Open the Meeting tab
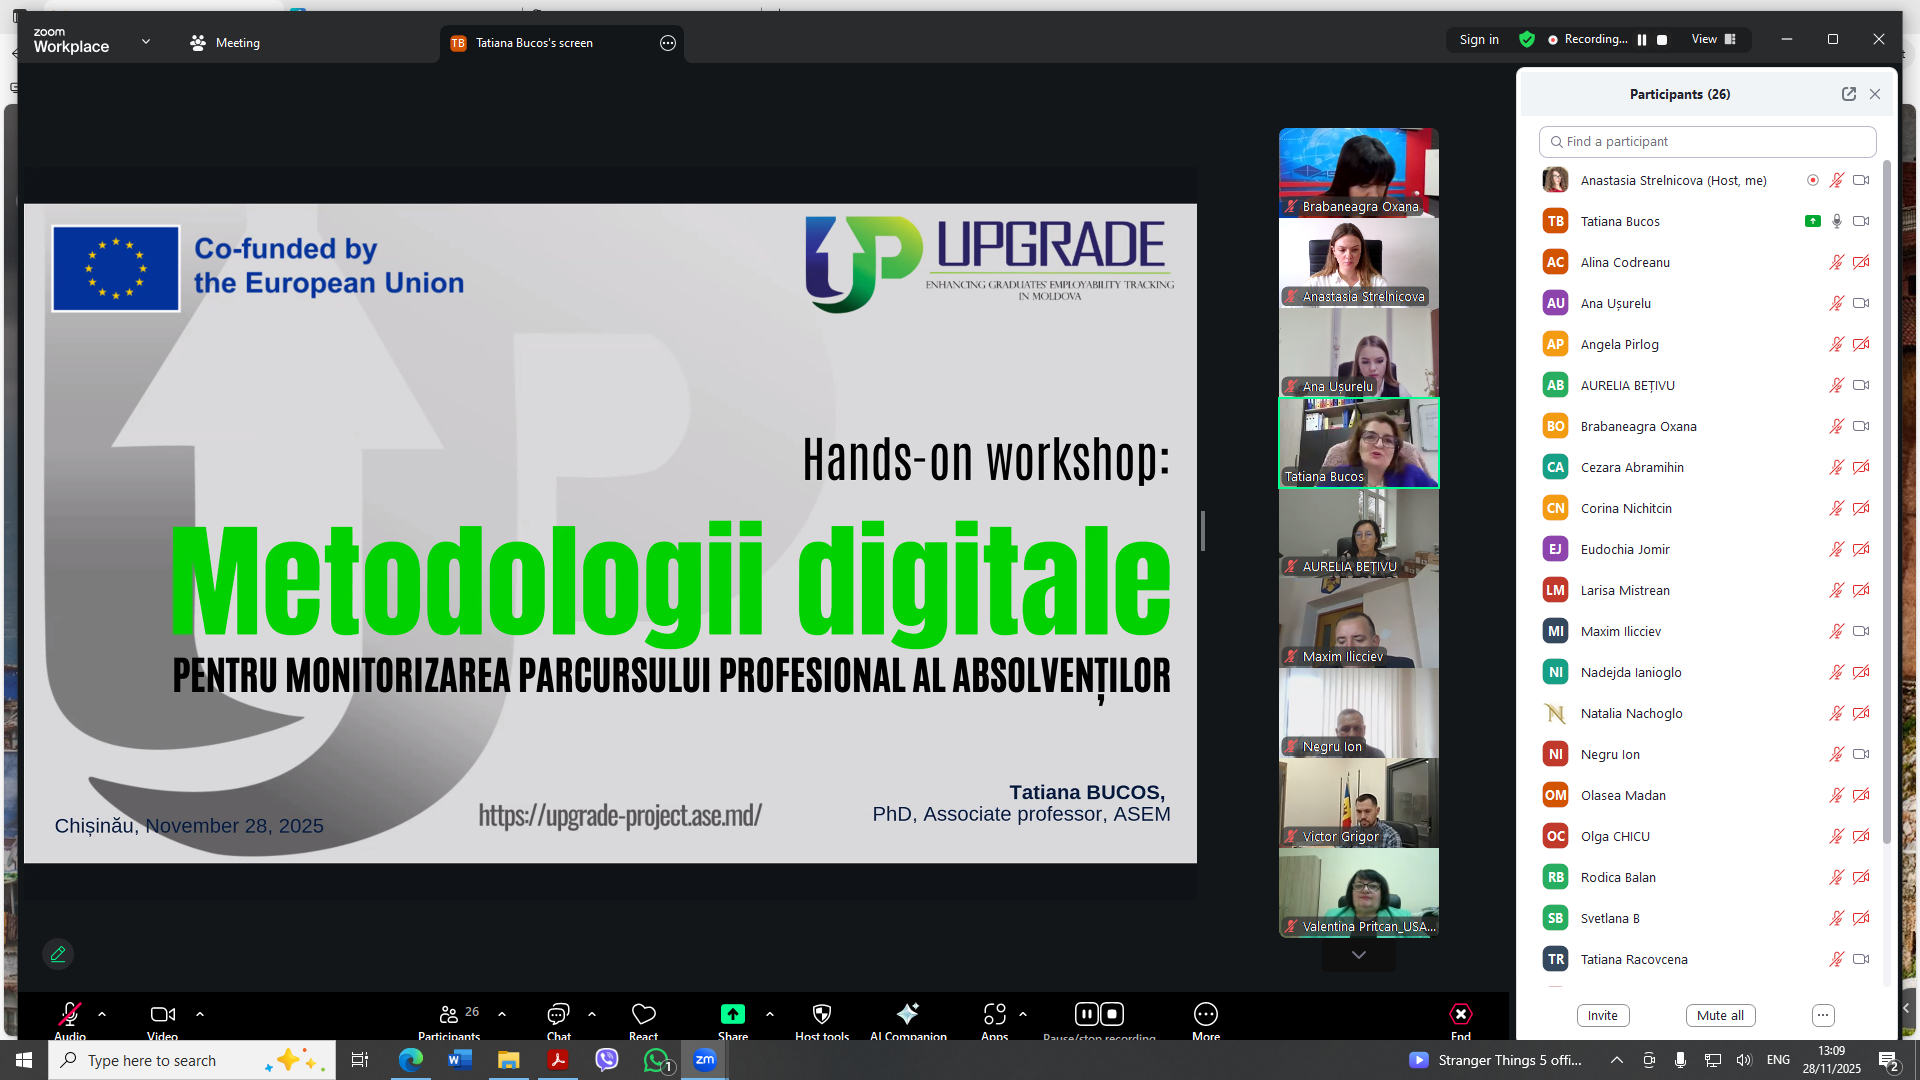The height and width of the screenshot is (1080, 1920). [225, 43]
